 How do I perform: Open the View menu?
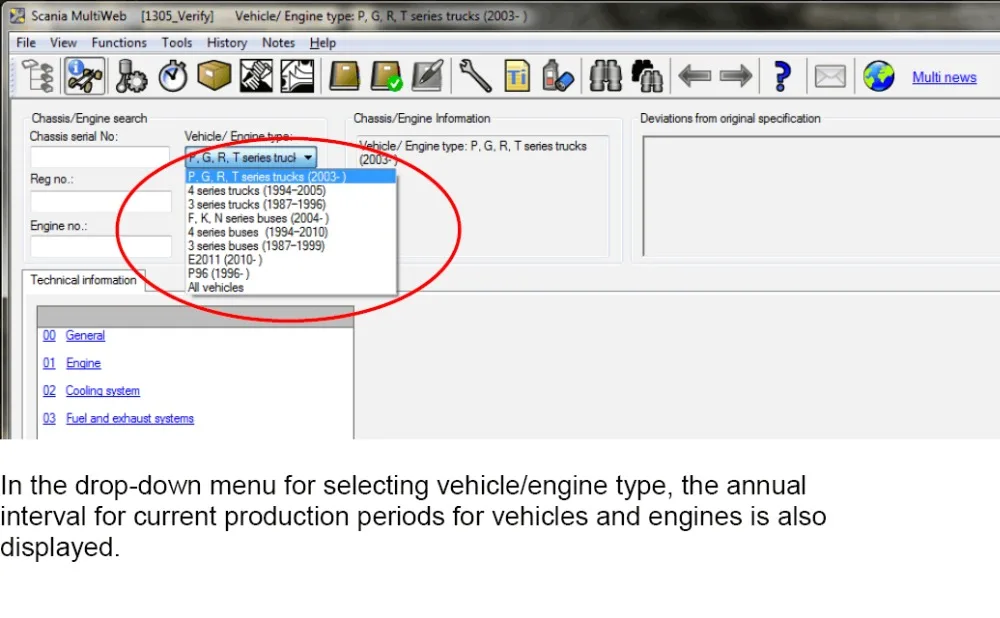click(x=63, y=43)
